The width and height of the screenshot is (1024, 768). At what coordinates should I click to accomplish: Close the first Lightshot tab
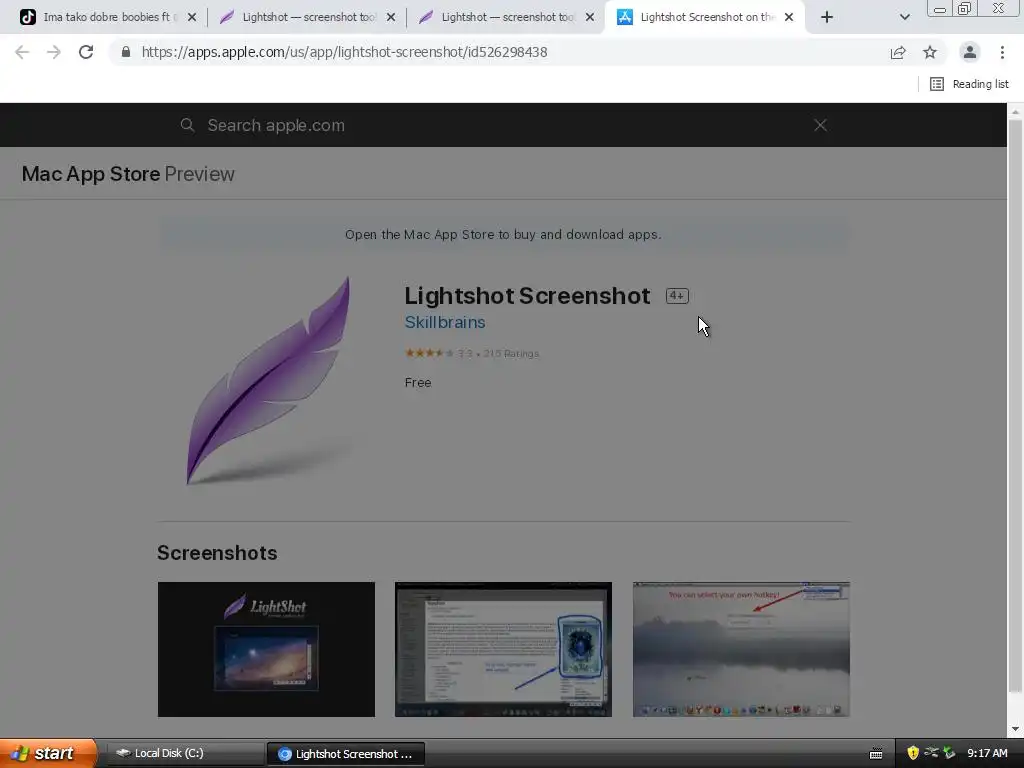[x=391, y=17]
